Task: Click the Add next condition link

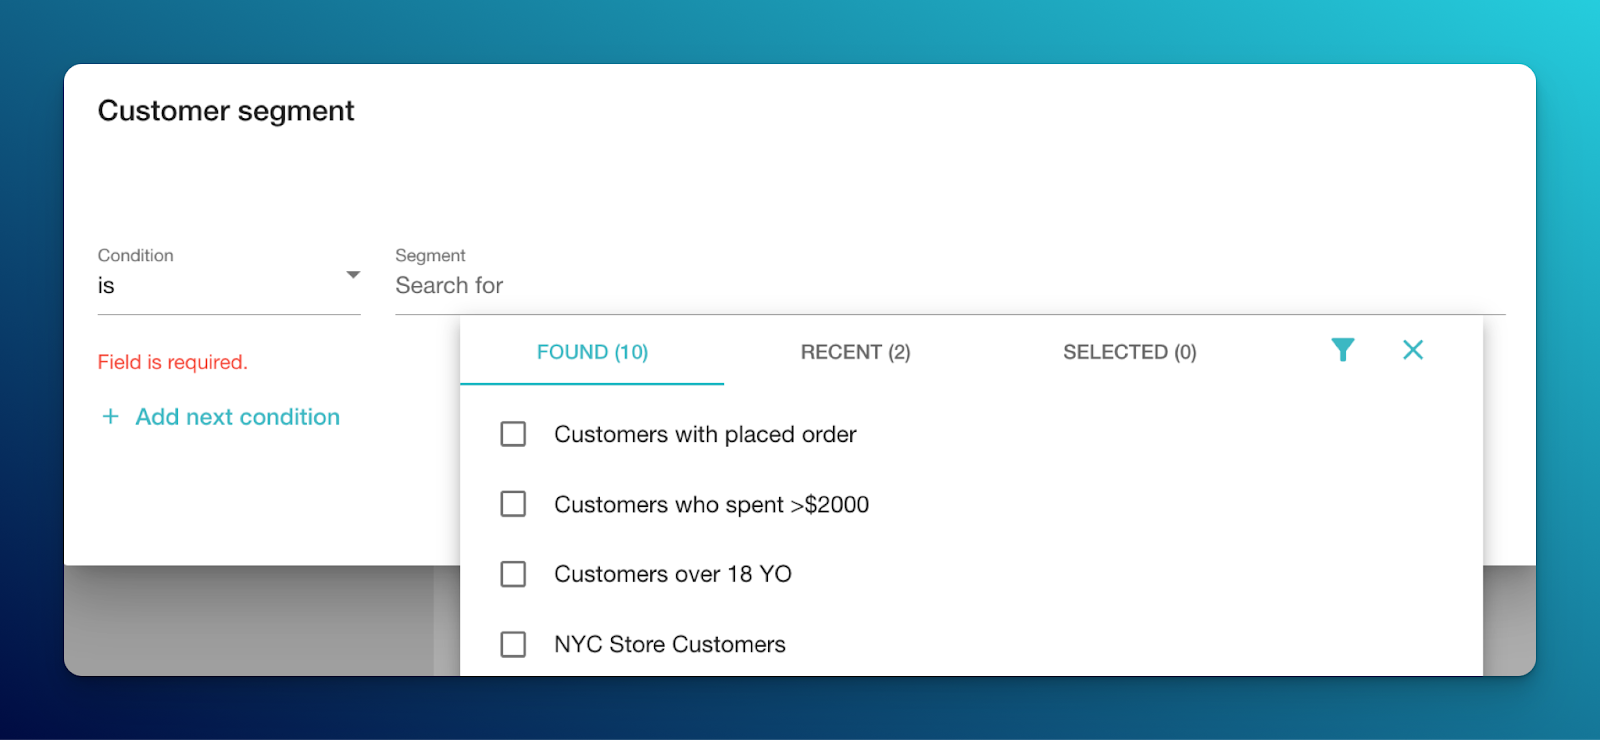Action: click(x=238, y=417)
